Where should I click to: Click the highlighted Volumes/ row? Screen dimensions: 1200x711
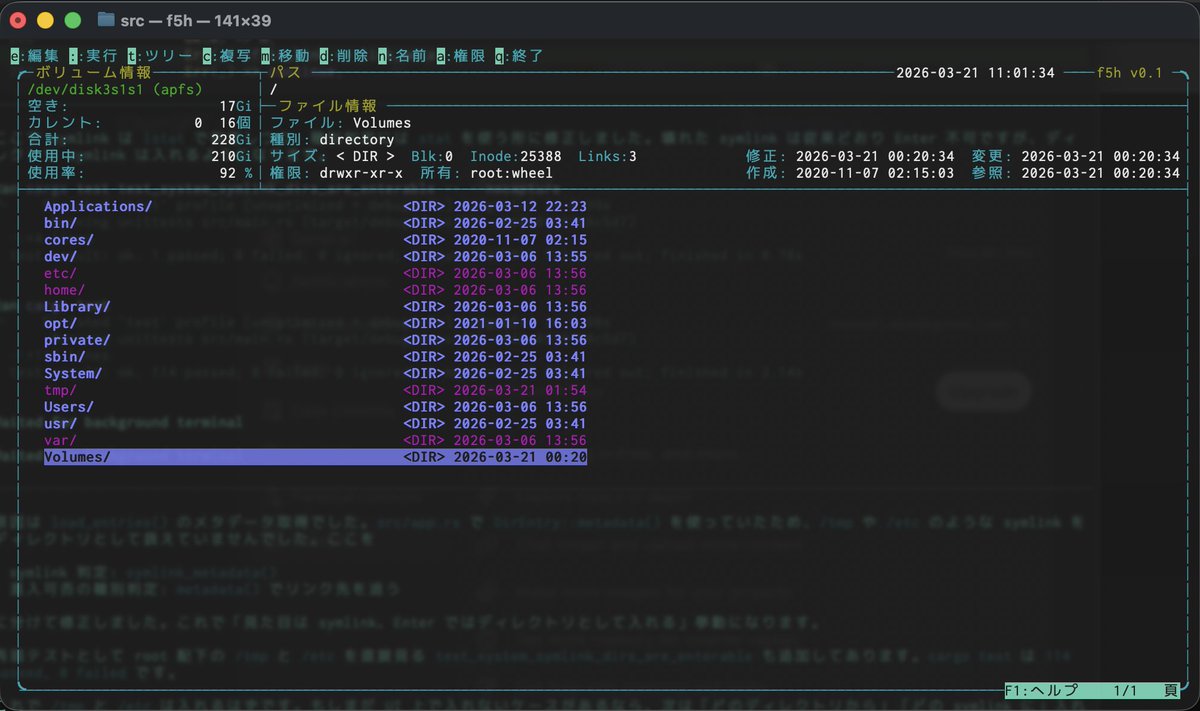pyautogui.click(x=315, y=457)
